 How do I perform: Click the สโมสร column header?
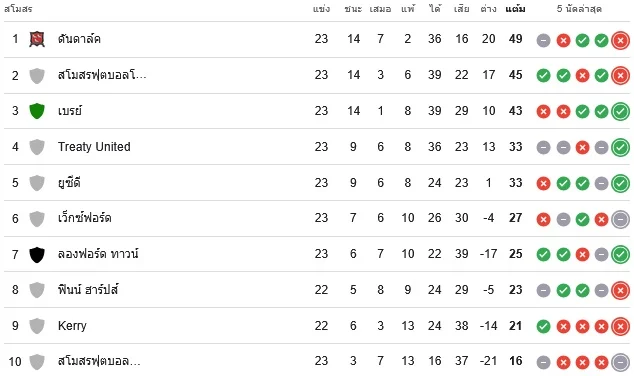tap(18, 9)
